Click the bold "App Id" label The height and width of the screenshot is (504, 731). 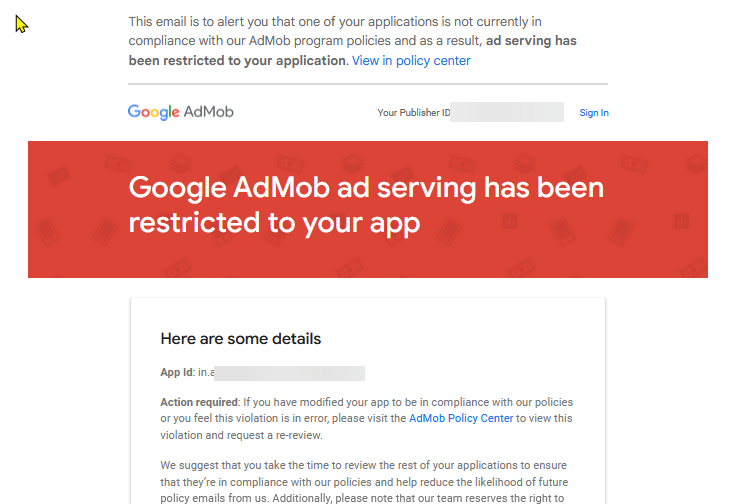176,373
